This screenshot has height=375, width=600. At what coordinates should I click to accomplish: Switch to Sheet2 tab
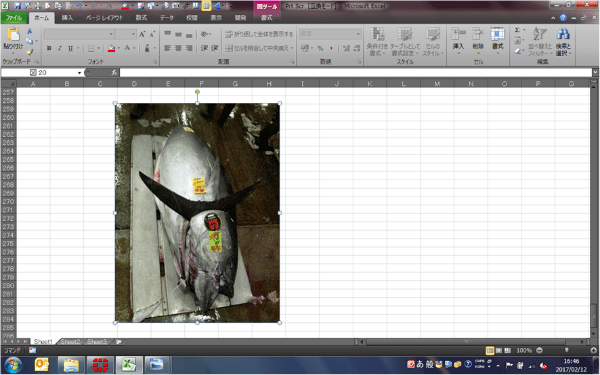[70, 341]
